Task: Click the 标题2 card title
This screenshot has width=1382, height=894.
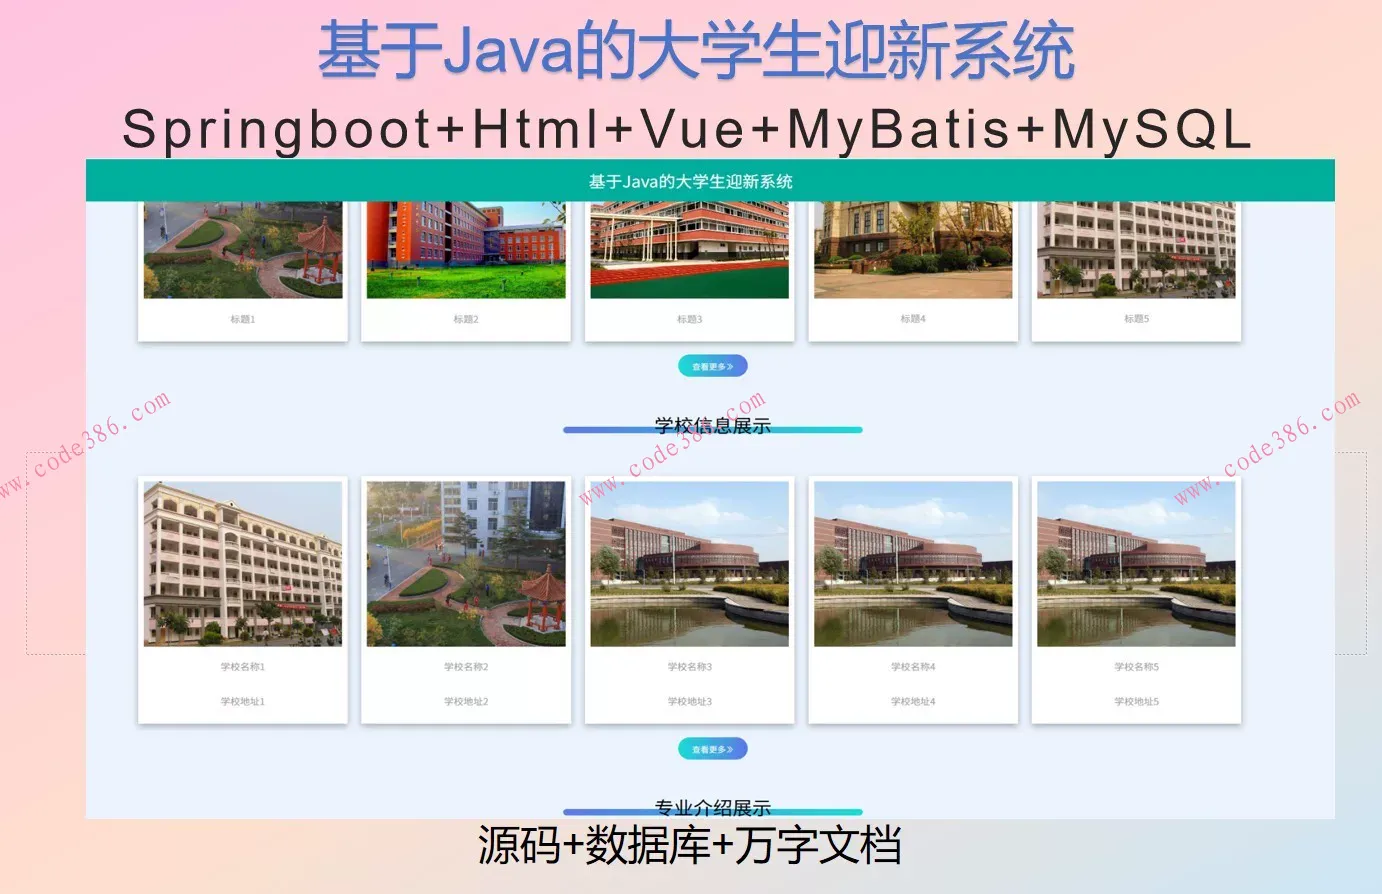Action: pyautogui.click(x=466, y=320)
